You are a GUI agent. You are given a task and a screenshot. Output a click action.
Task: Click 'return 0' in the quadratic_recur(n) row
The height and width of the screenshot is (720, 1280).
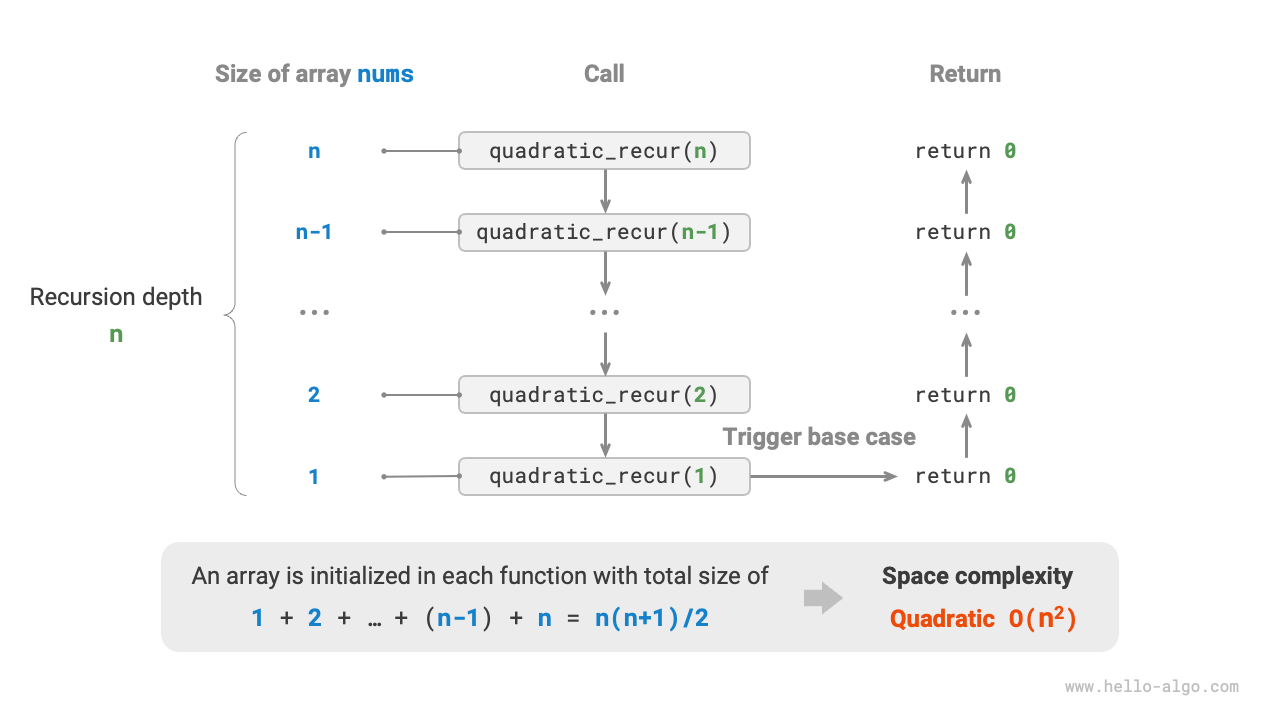coord(965,151)
